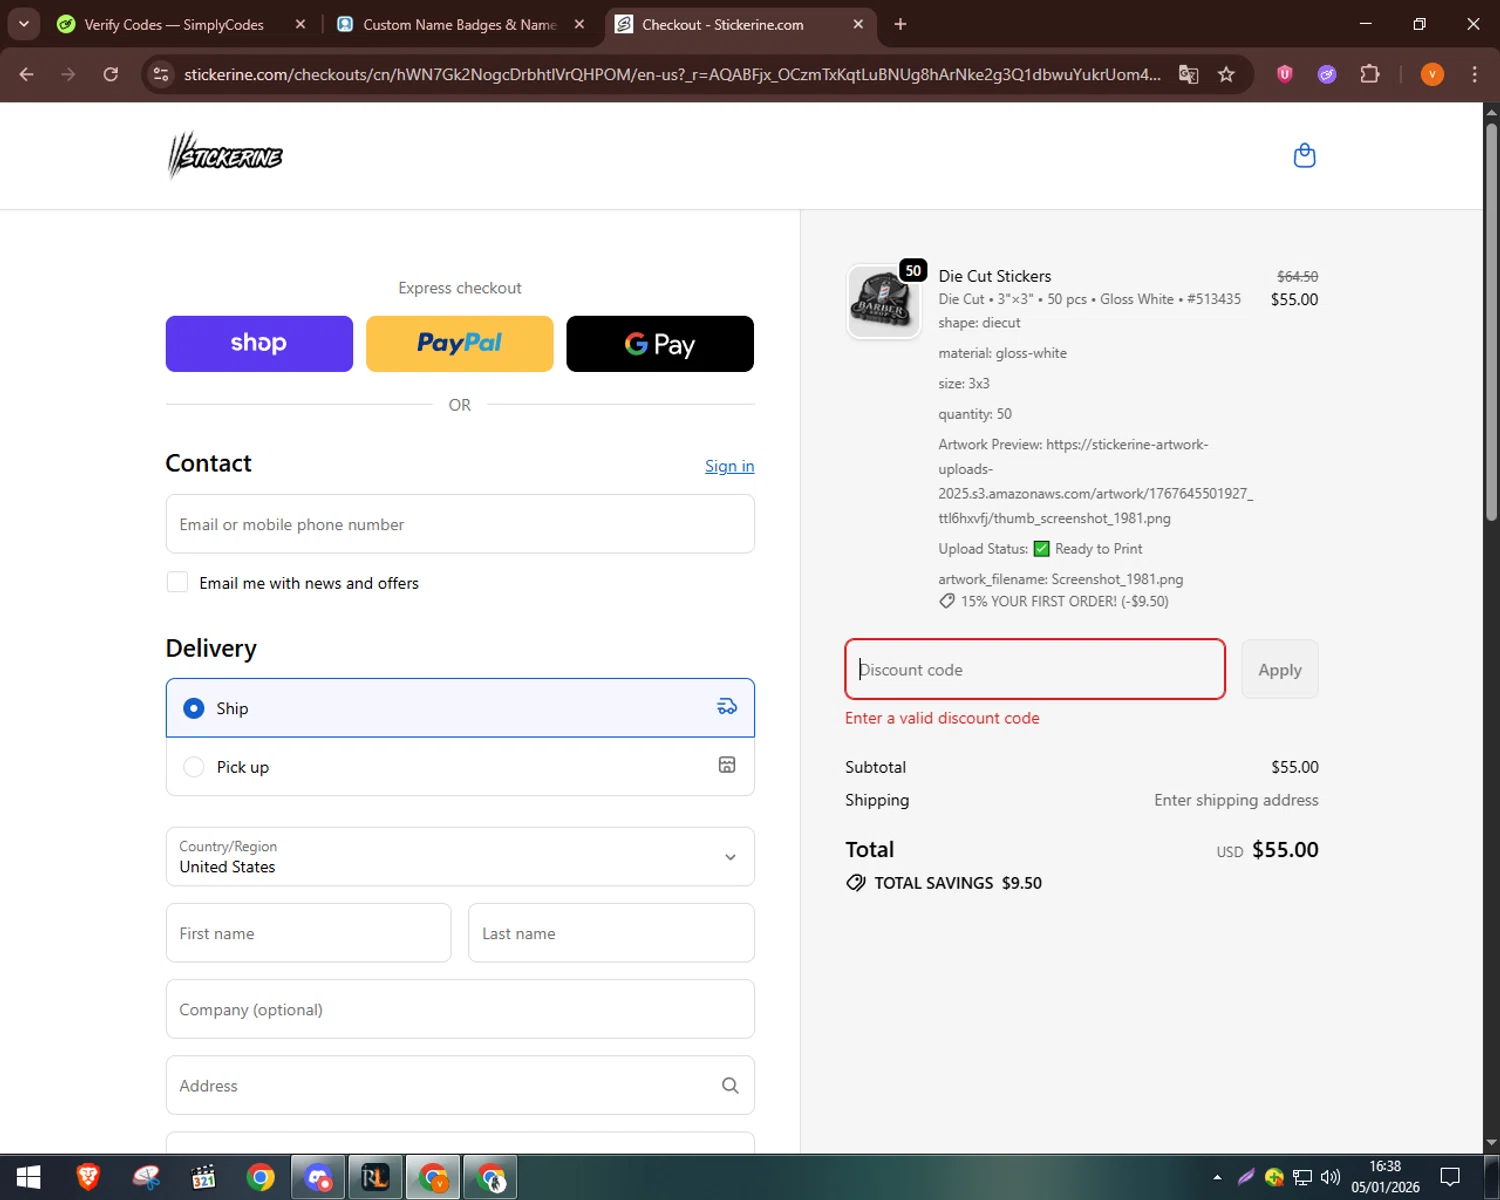Image resolution: width=1500 pixels, height=1200 pixels.
Task: Tick Email me with news and offers
Action: pyautogui.click(x=177, y=582)
